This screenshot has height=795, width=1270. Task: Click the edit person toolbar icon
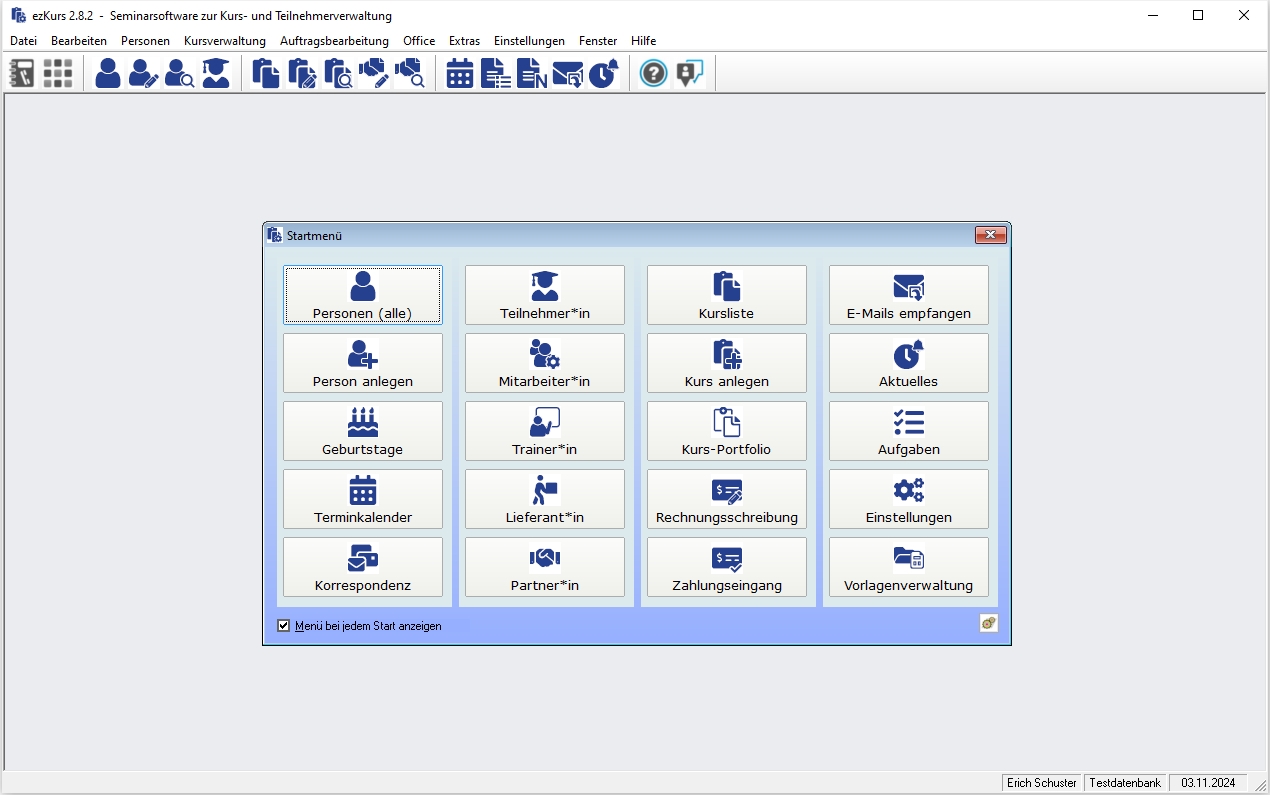click(x=144, y=73)
